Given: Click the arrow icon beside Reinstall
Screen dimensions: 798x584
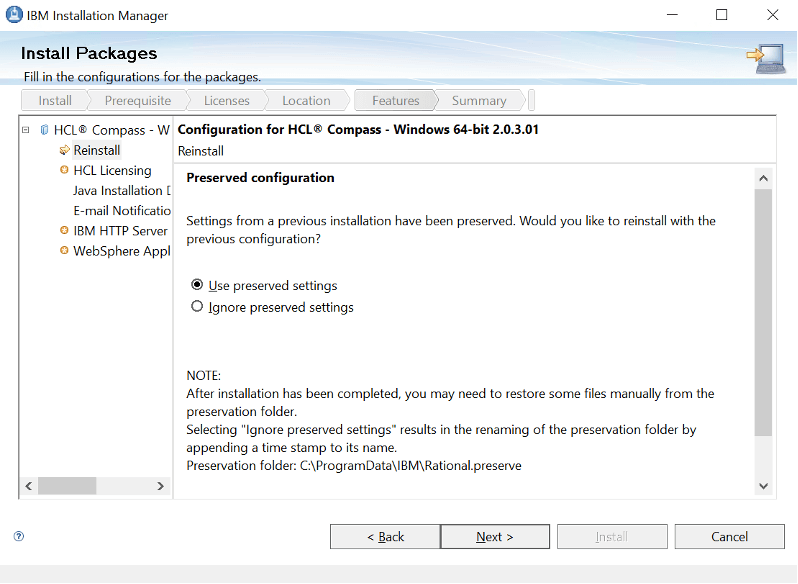Looking at the screenshot, I should (x=64, y=150).
